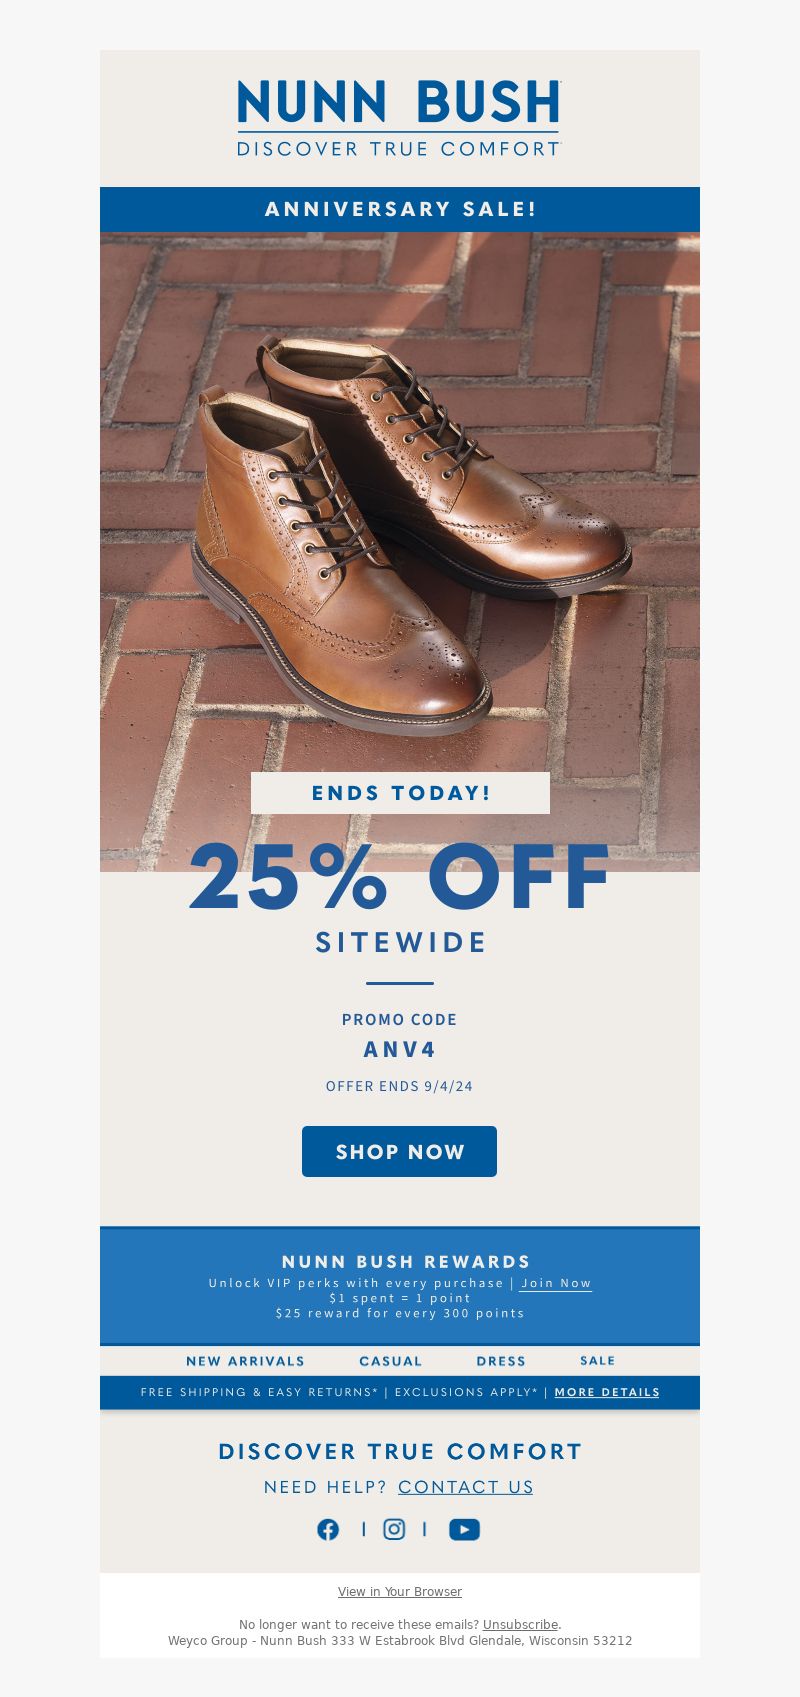Image resolution: width=800 pixels, height=1697 pixels.
Task: Open the Facebook icon link
Action: (x=328, y=1529)
